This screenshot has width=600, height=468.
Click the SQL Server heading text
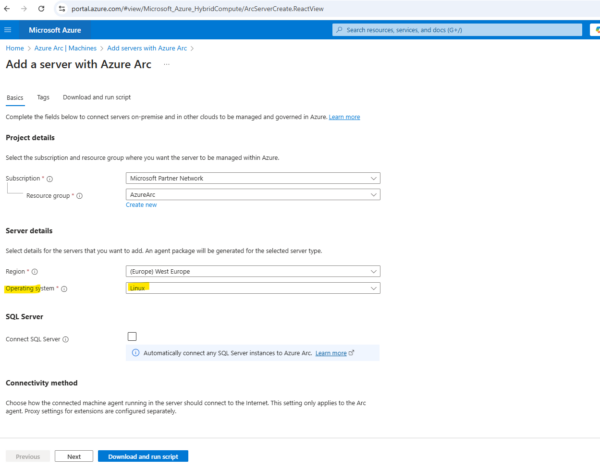pos(24,317)
